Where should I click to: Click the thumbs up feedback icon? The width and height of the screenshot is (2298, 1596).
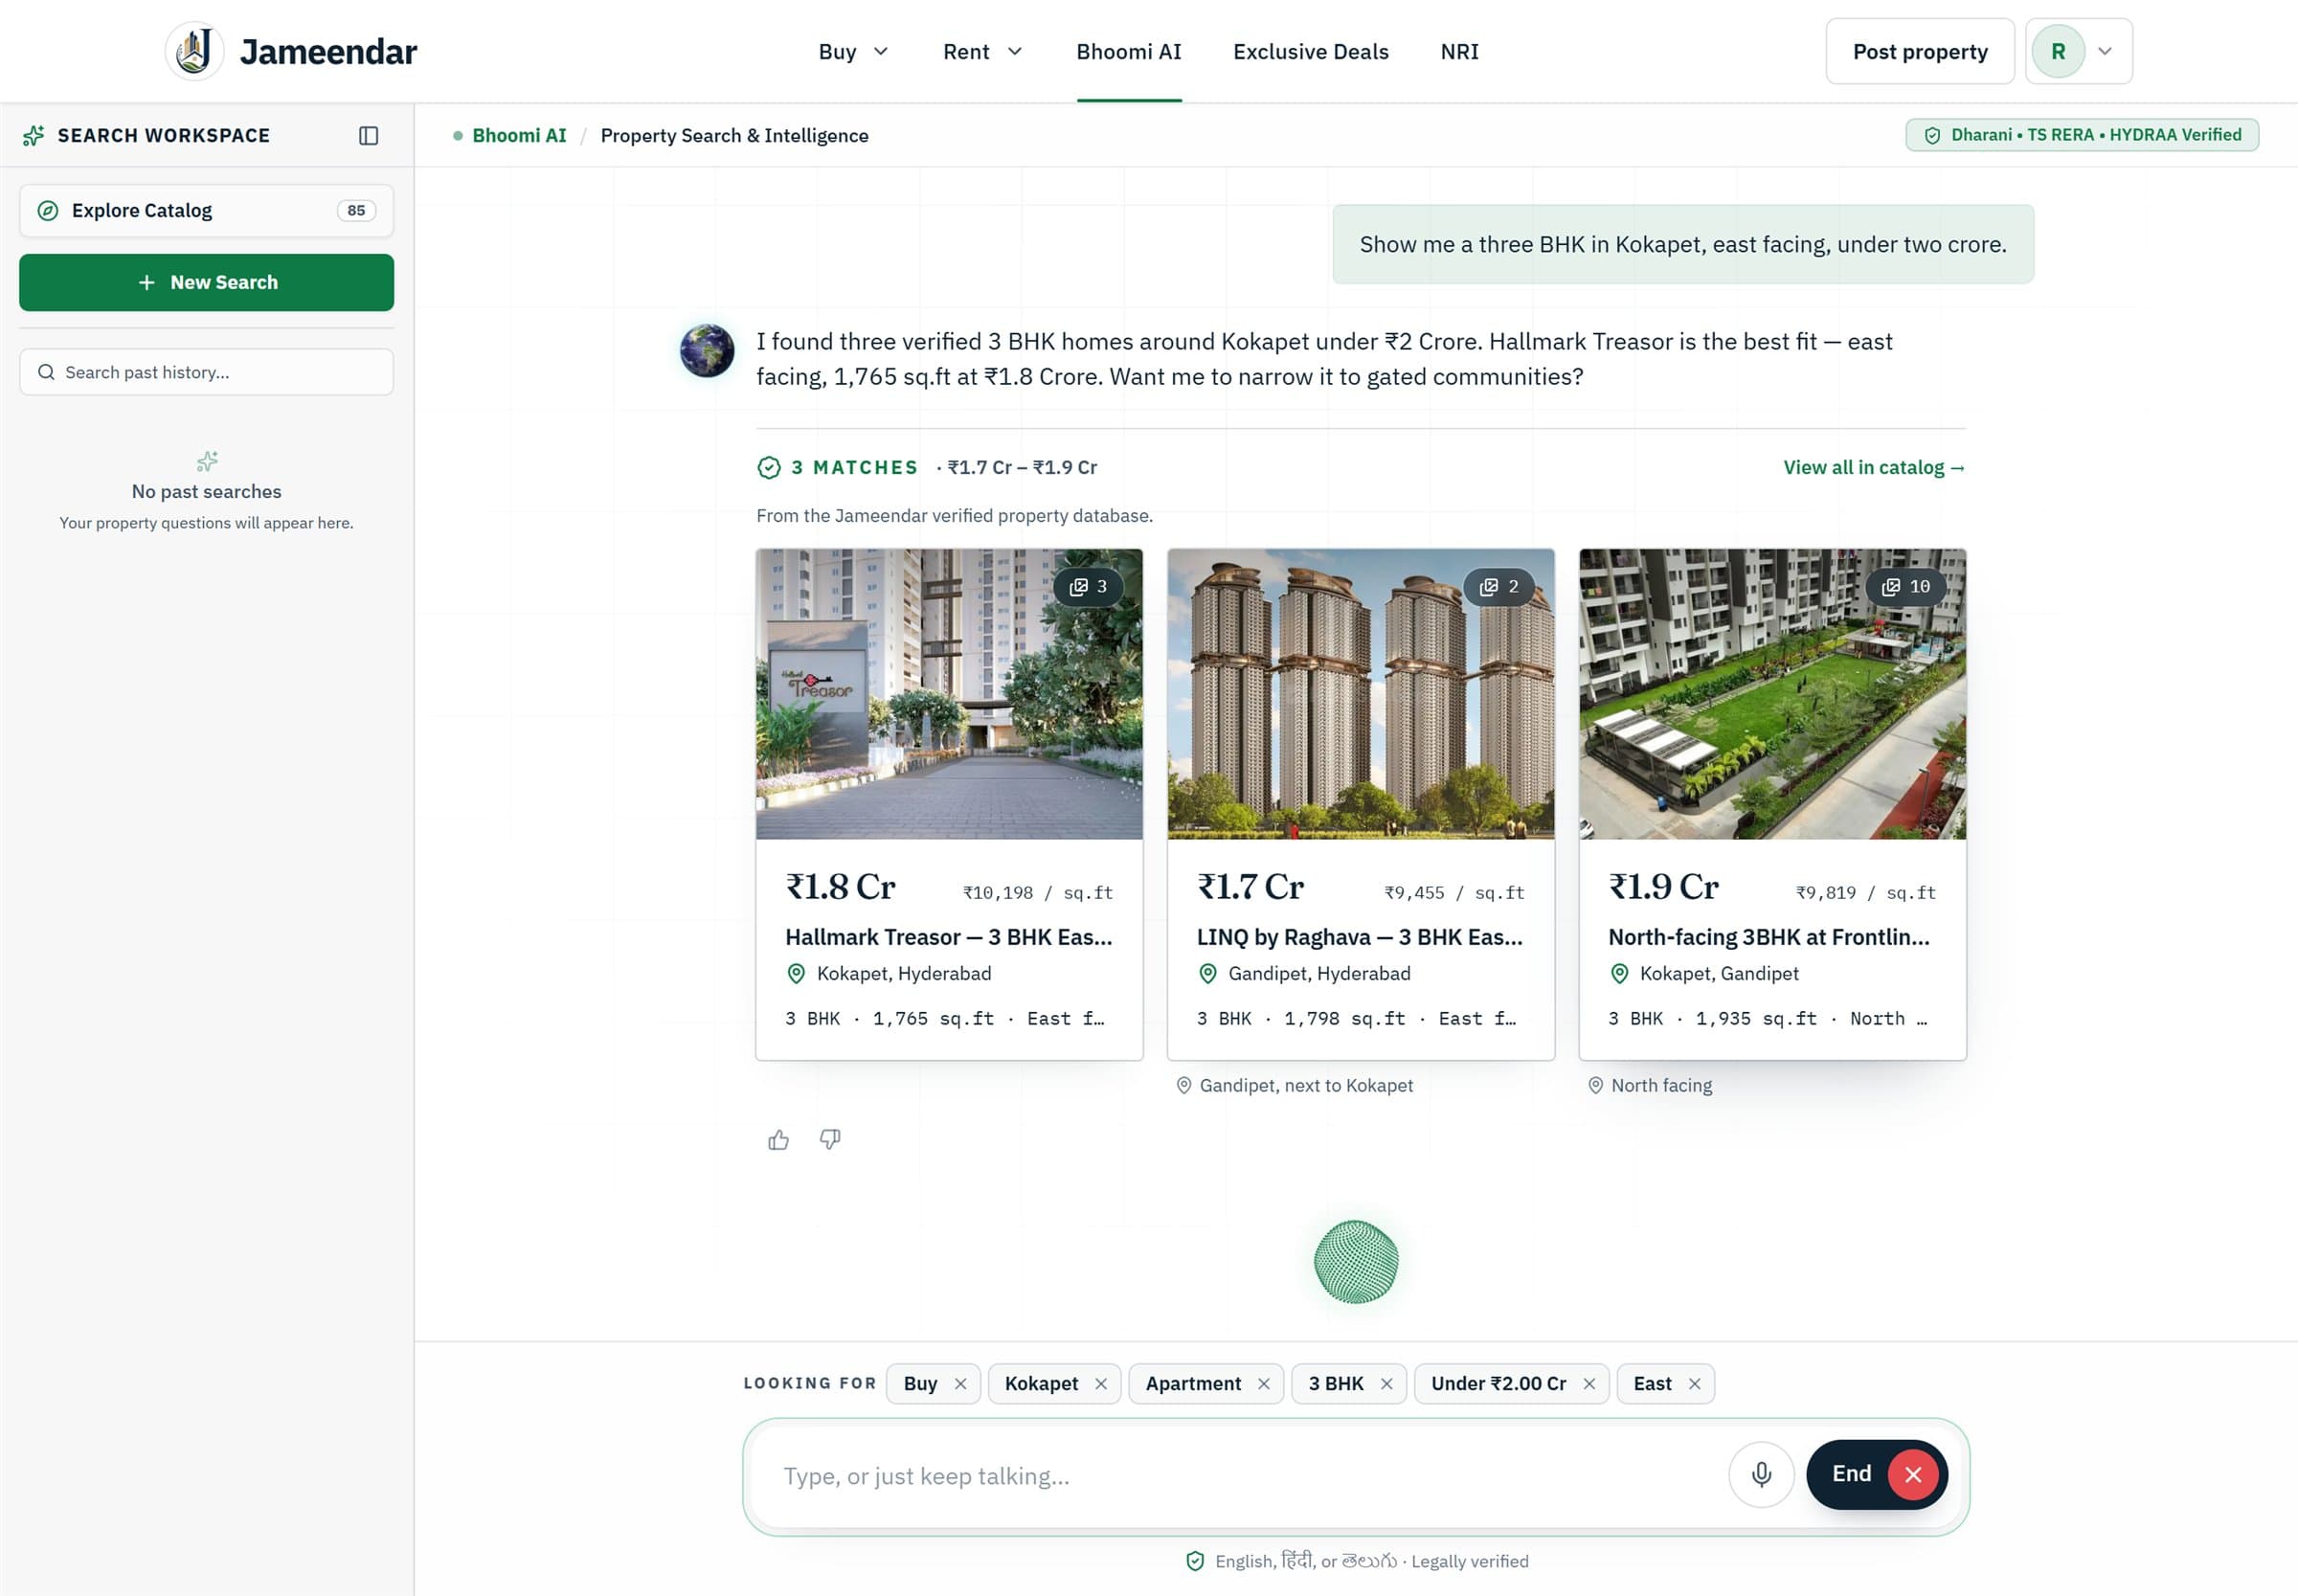click(778, 1139)
